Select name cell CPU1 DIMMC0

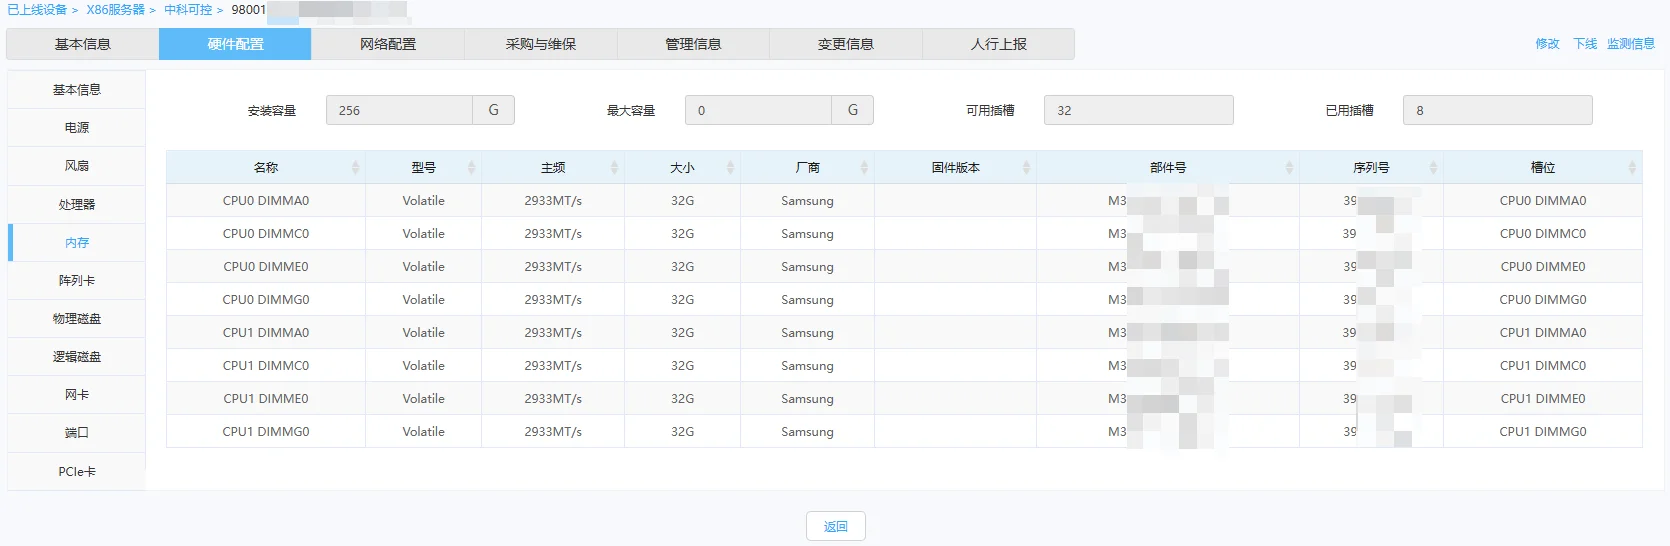(x=266, y=366)
